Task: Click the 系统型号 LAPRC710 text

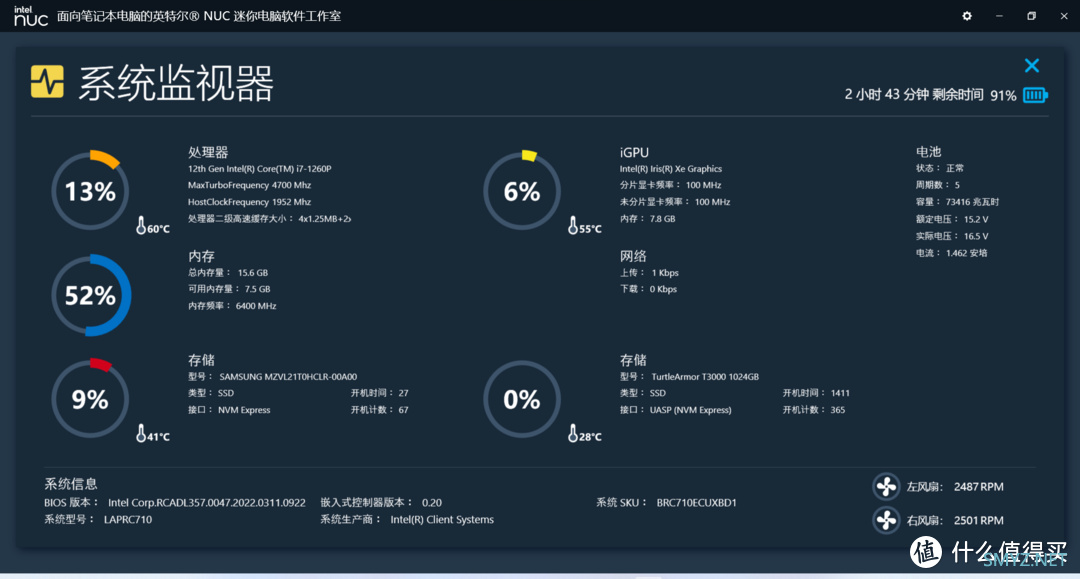Action: (x=98, y=520)
